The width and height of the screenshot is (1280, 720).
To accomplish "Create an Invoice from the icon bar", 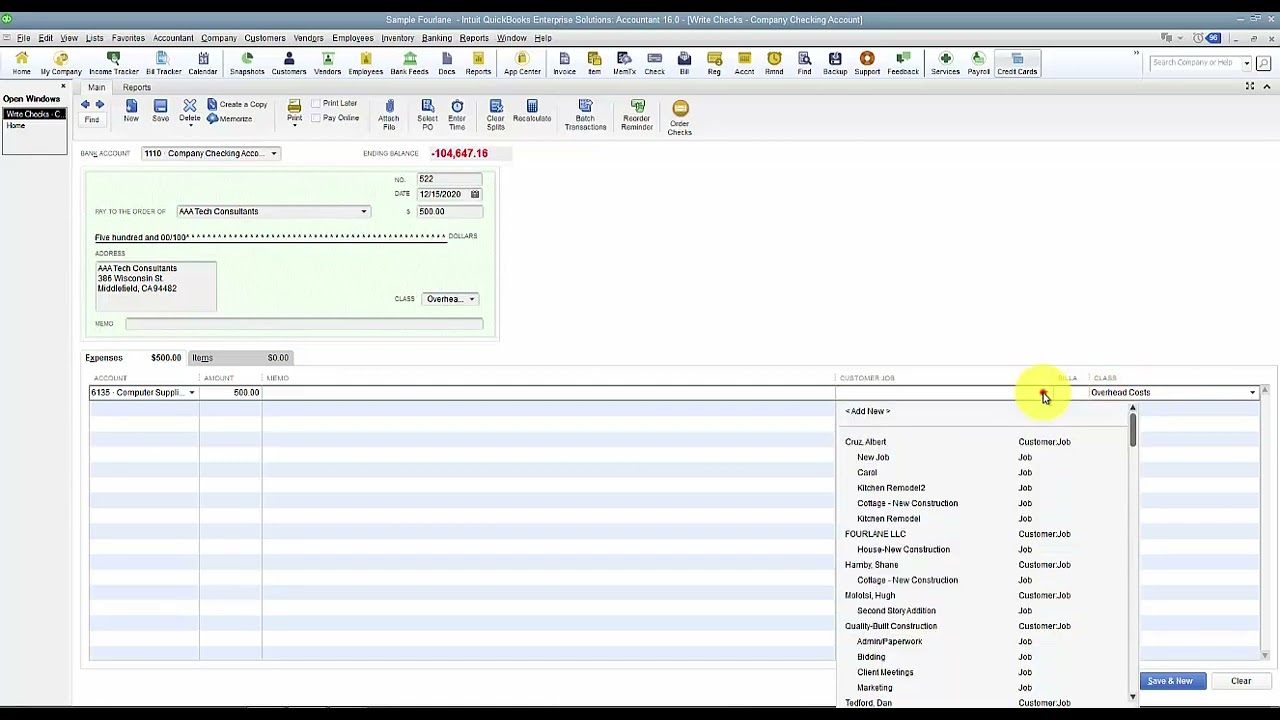I will tap(564, 64).
